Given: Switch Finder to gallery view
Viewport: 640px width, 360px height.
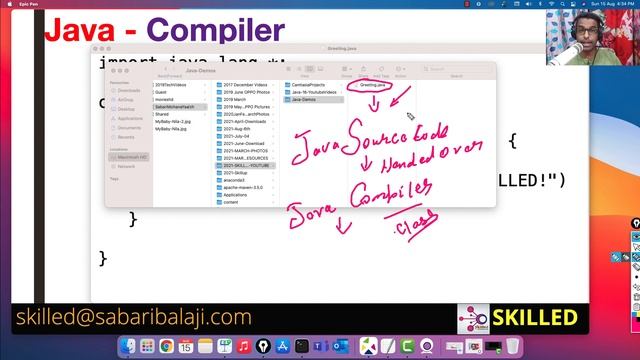Looking at the screenshot, I should pyautogui.click(x=320, y=69).
